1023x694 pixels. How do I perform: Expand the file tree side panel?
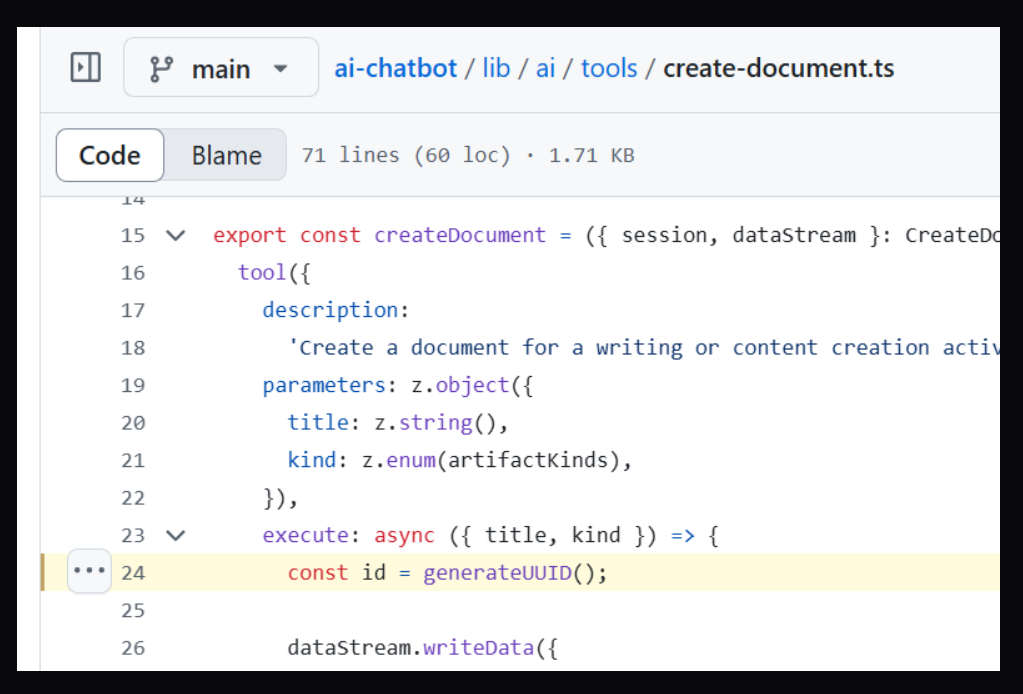coord(85,68)
